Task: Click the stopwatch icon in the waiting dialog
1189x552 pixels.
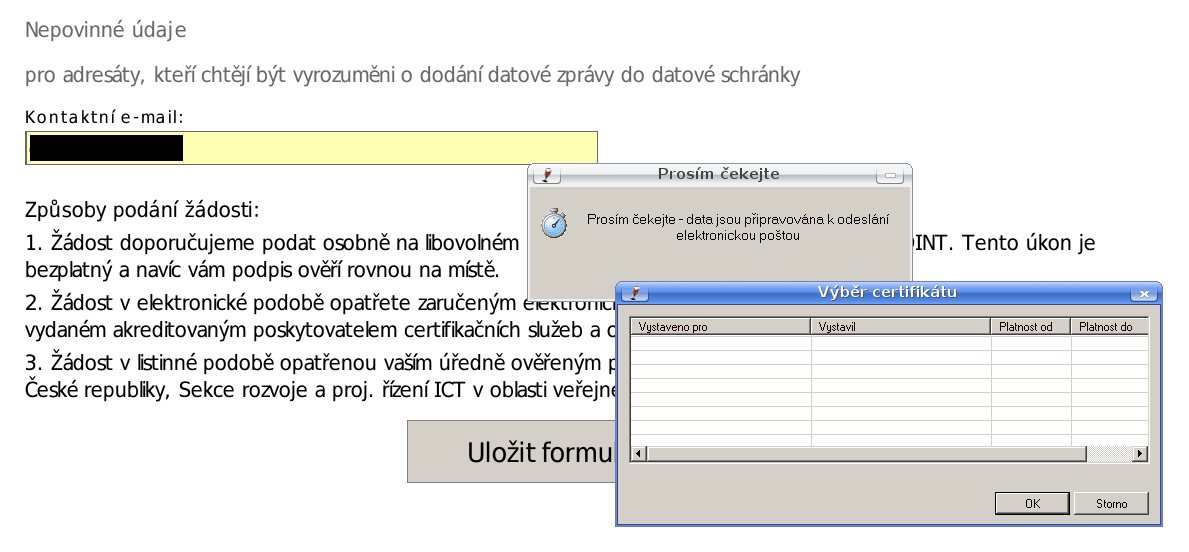Action: (x=554, y=224)
